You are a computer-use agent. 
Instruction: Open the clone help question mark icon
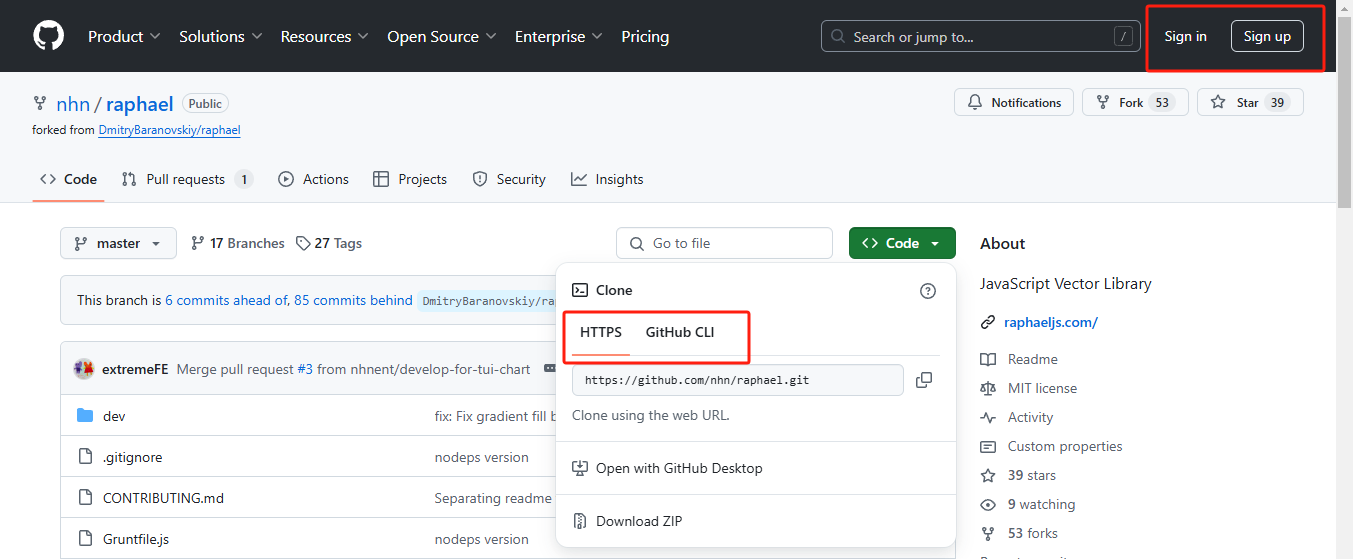pos(928,291)
